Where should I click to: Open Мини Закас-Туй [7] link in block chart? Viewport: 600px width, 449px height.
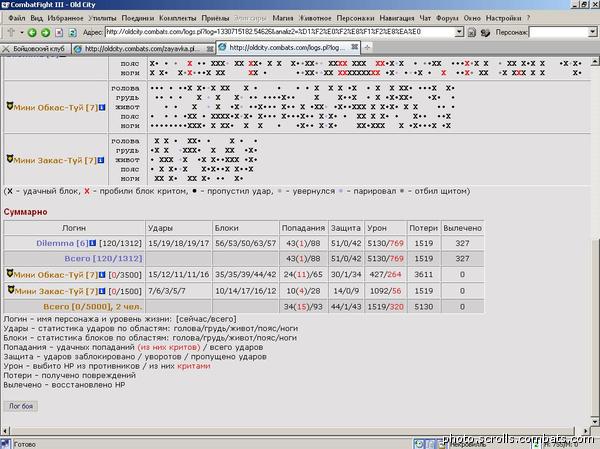tap(55, 160)
